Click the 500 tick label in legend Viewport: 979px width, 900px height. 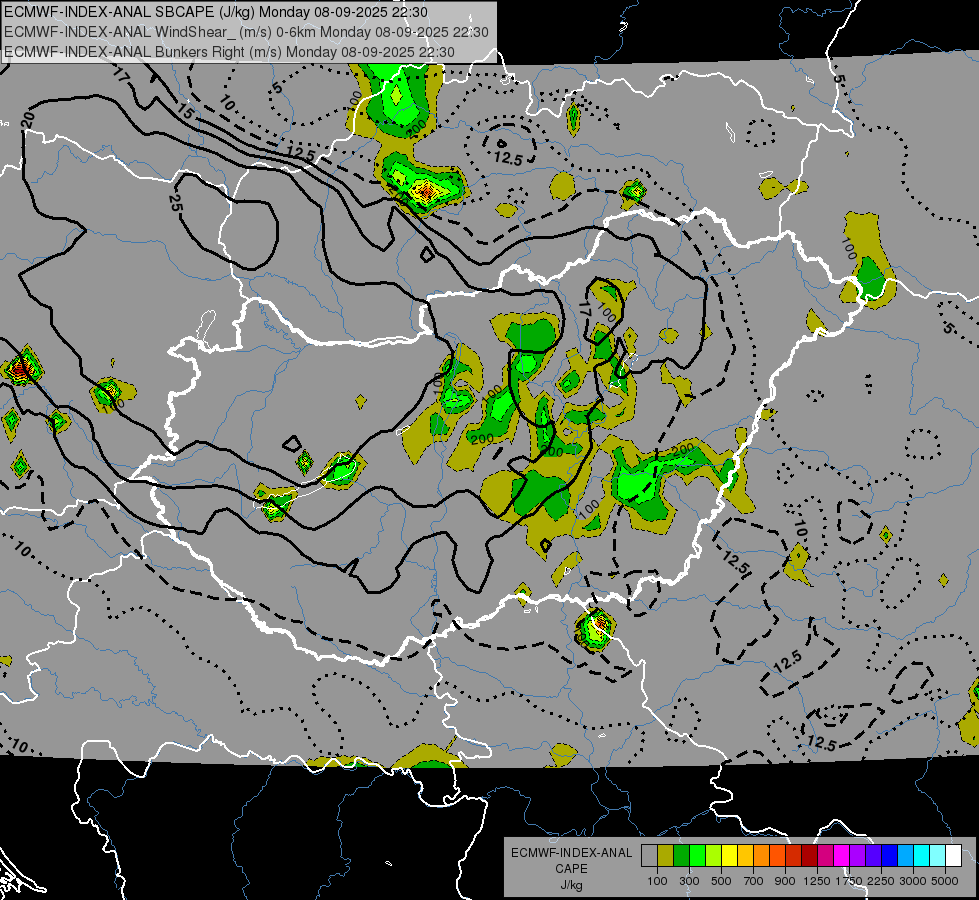[721, 881]
